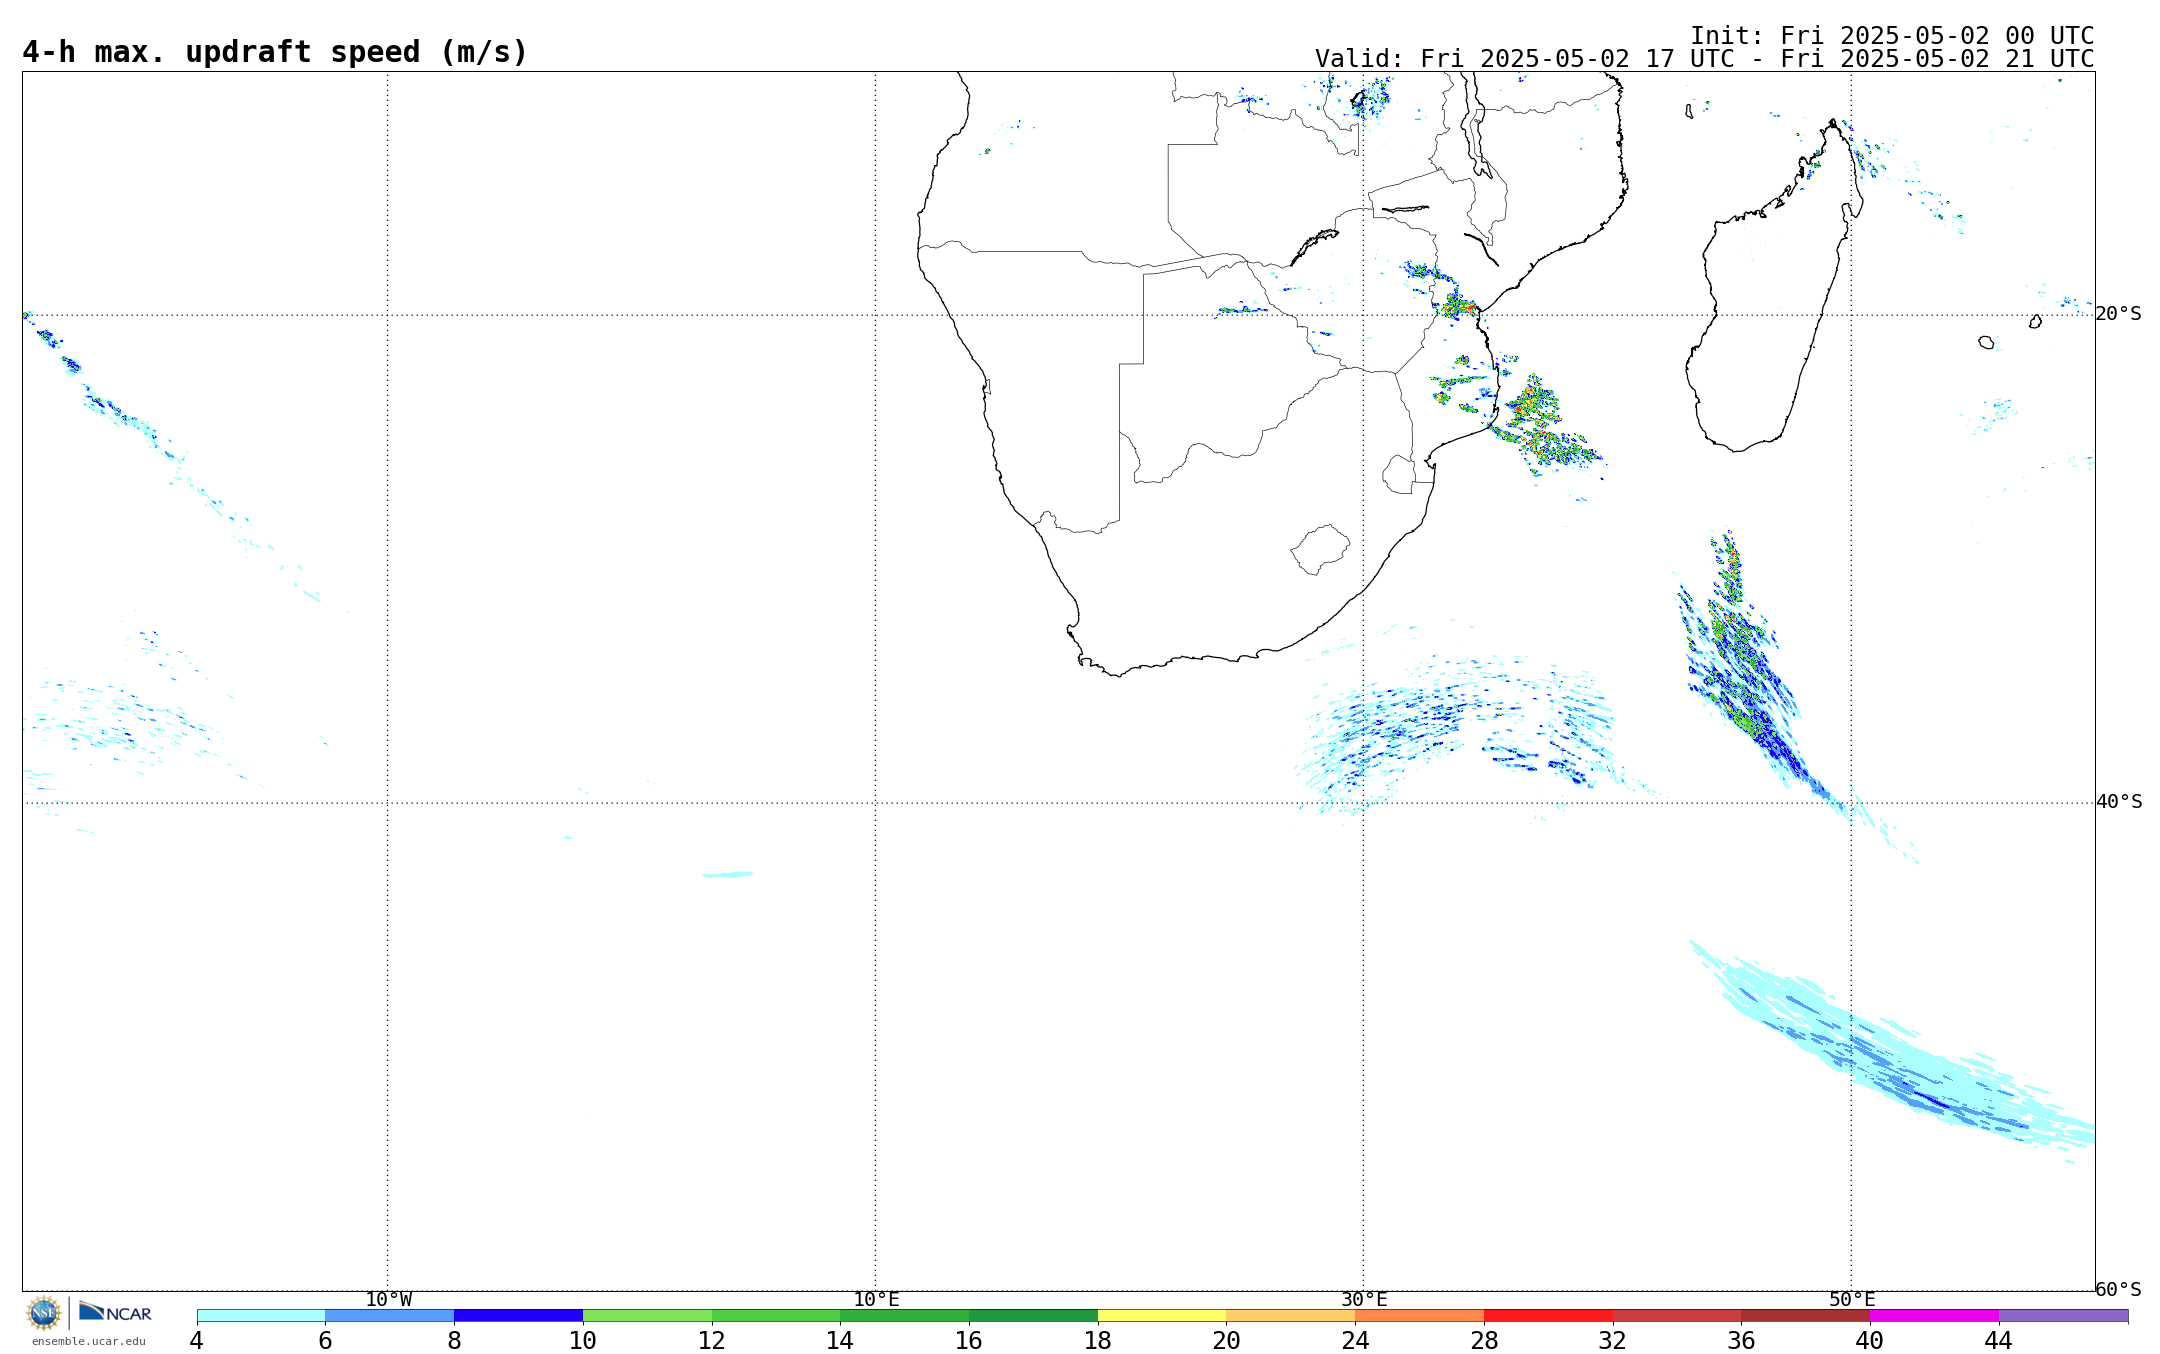
Task: Click the colorbar value '4'
Action: [197, 1341]
